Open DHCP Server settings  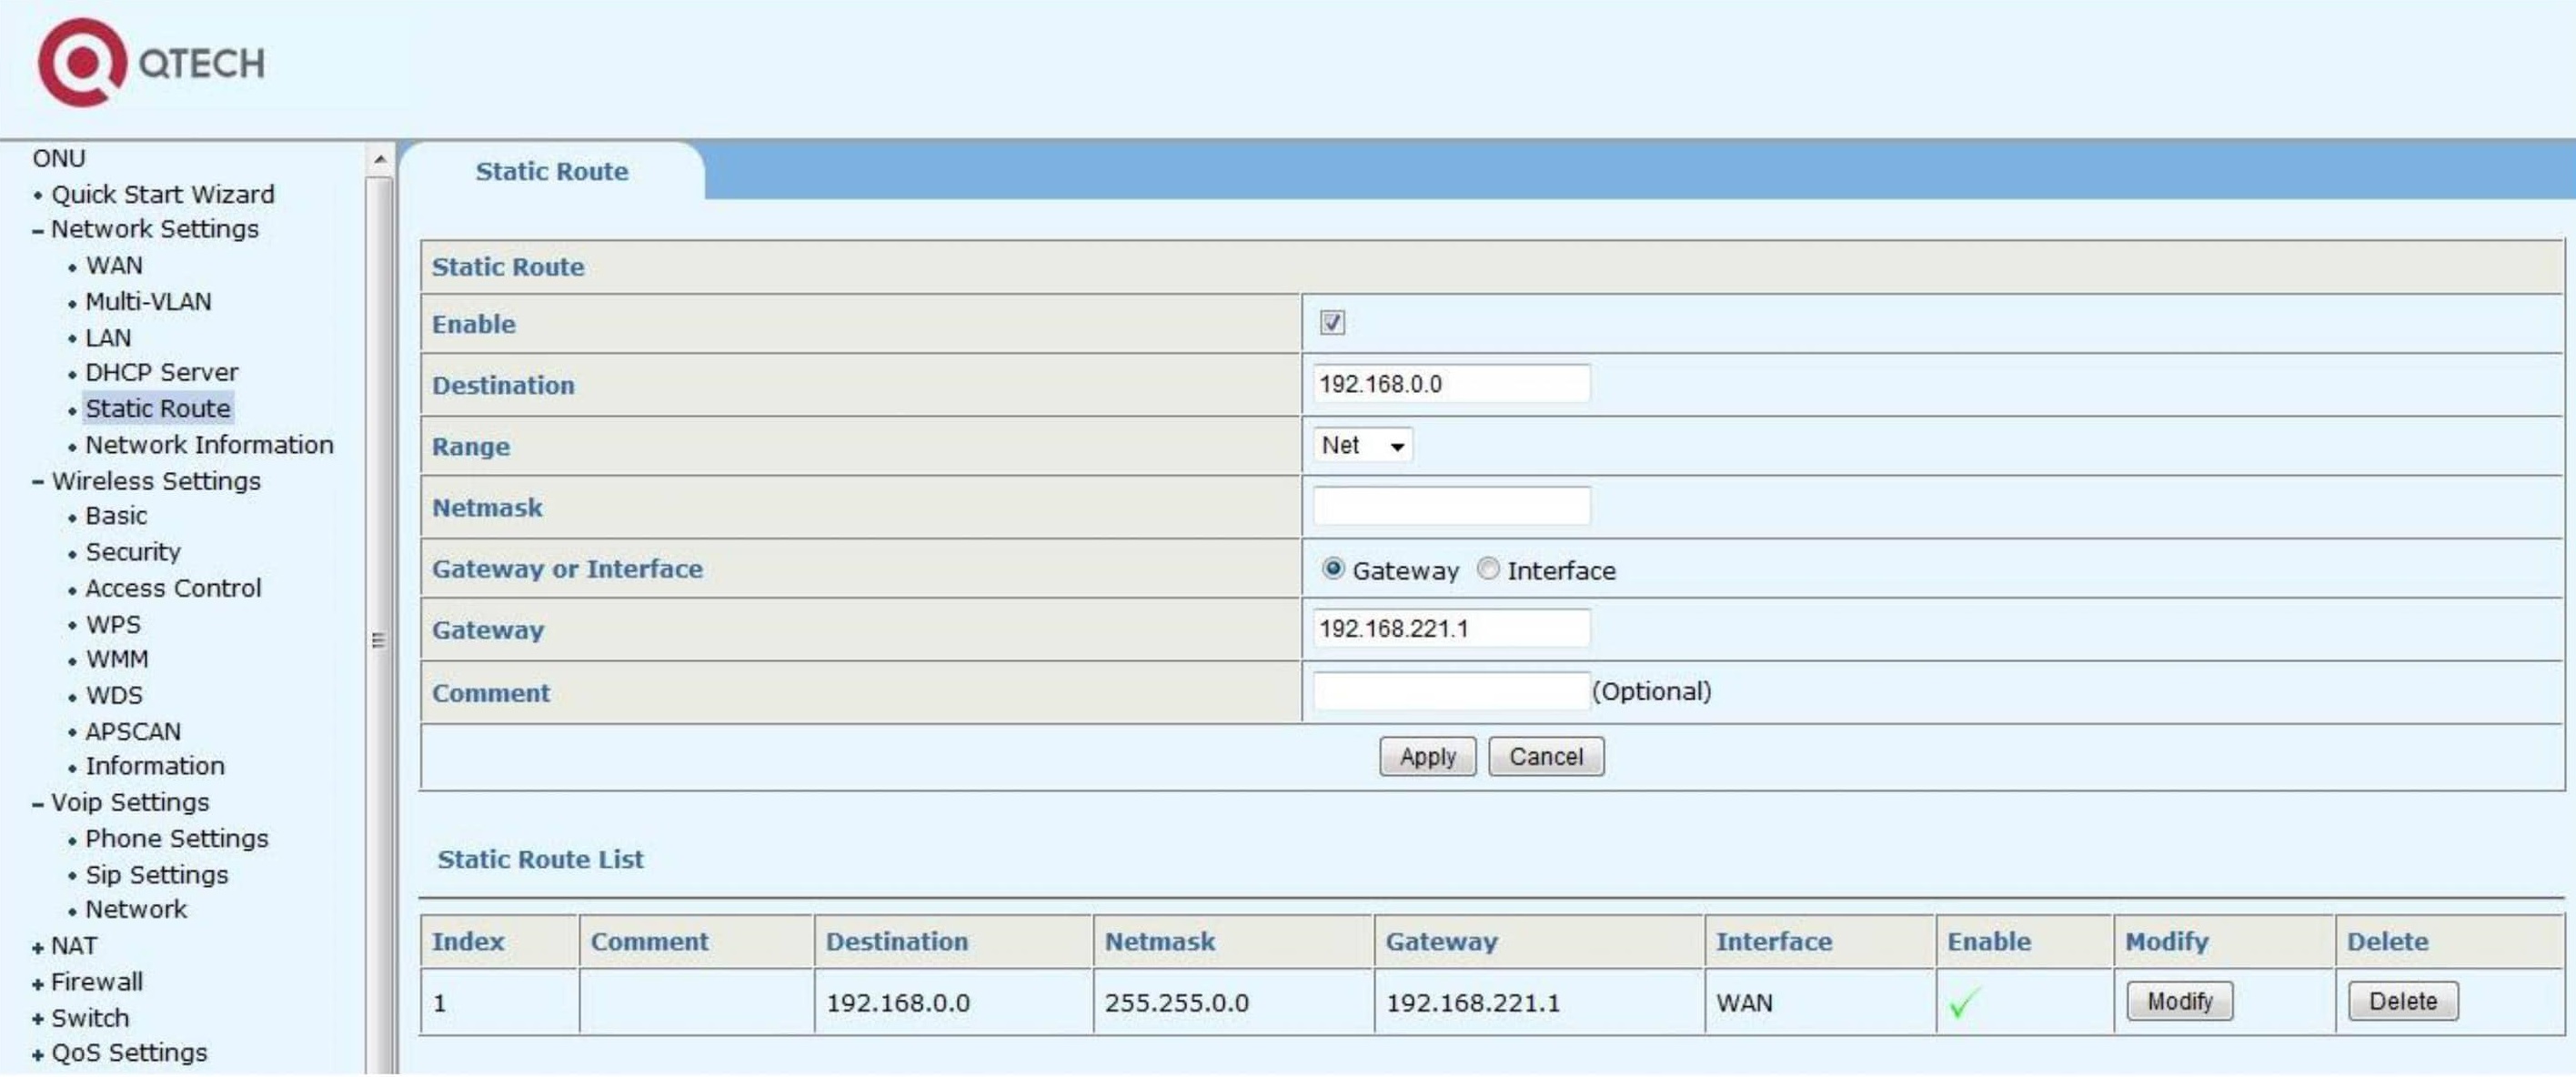pos(162,373)
